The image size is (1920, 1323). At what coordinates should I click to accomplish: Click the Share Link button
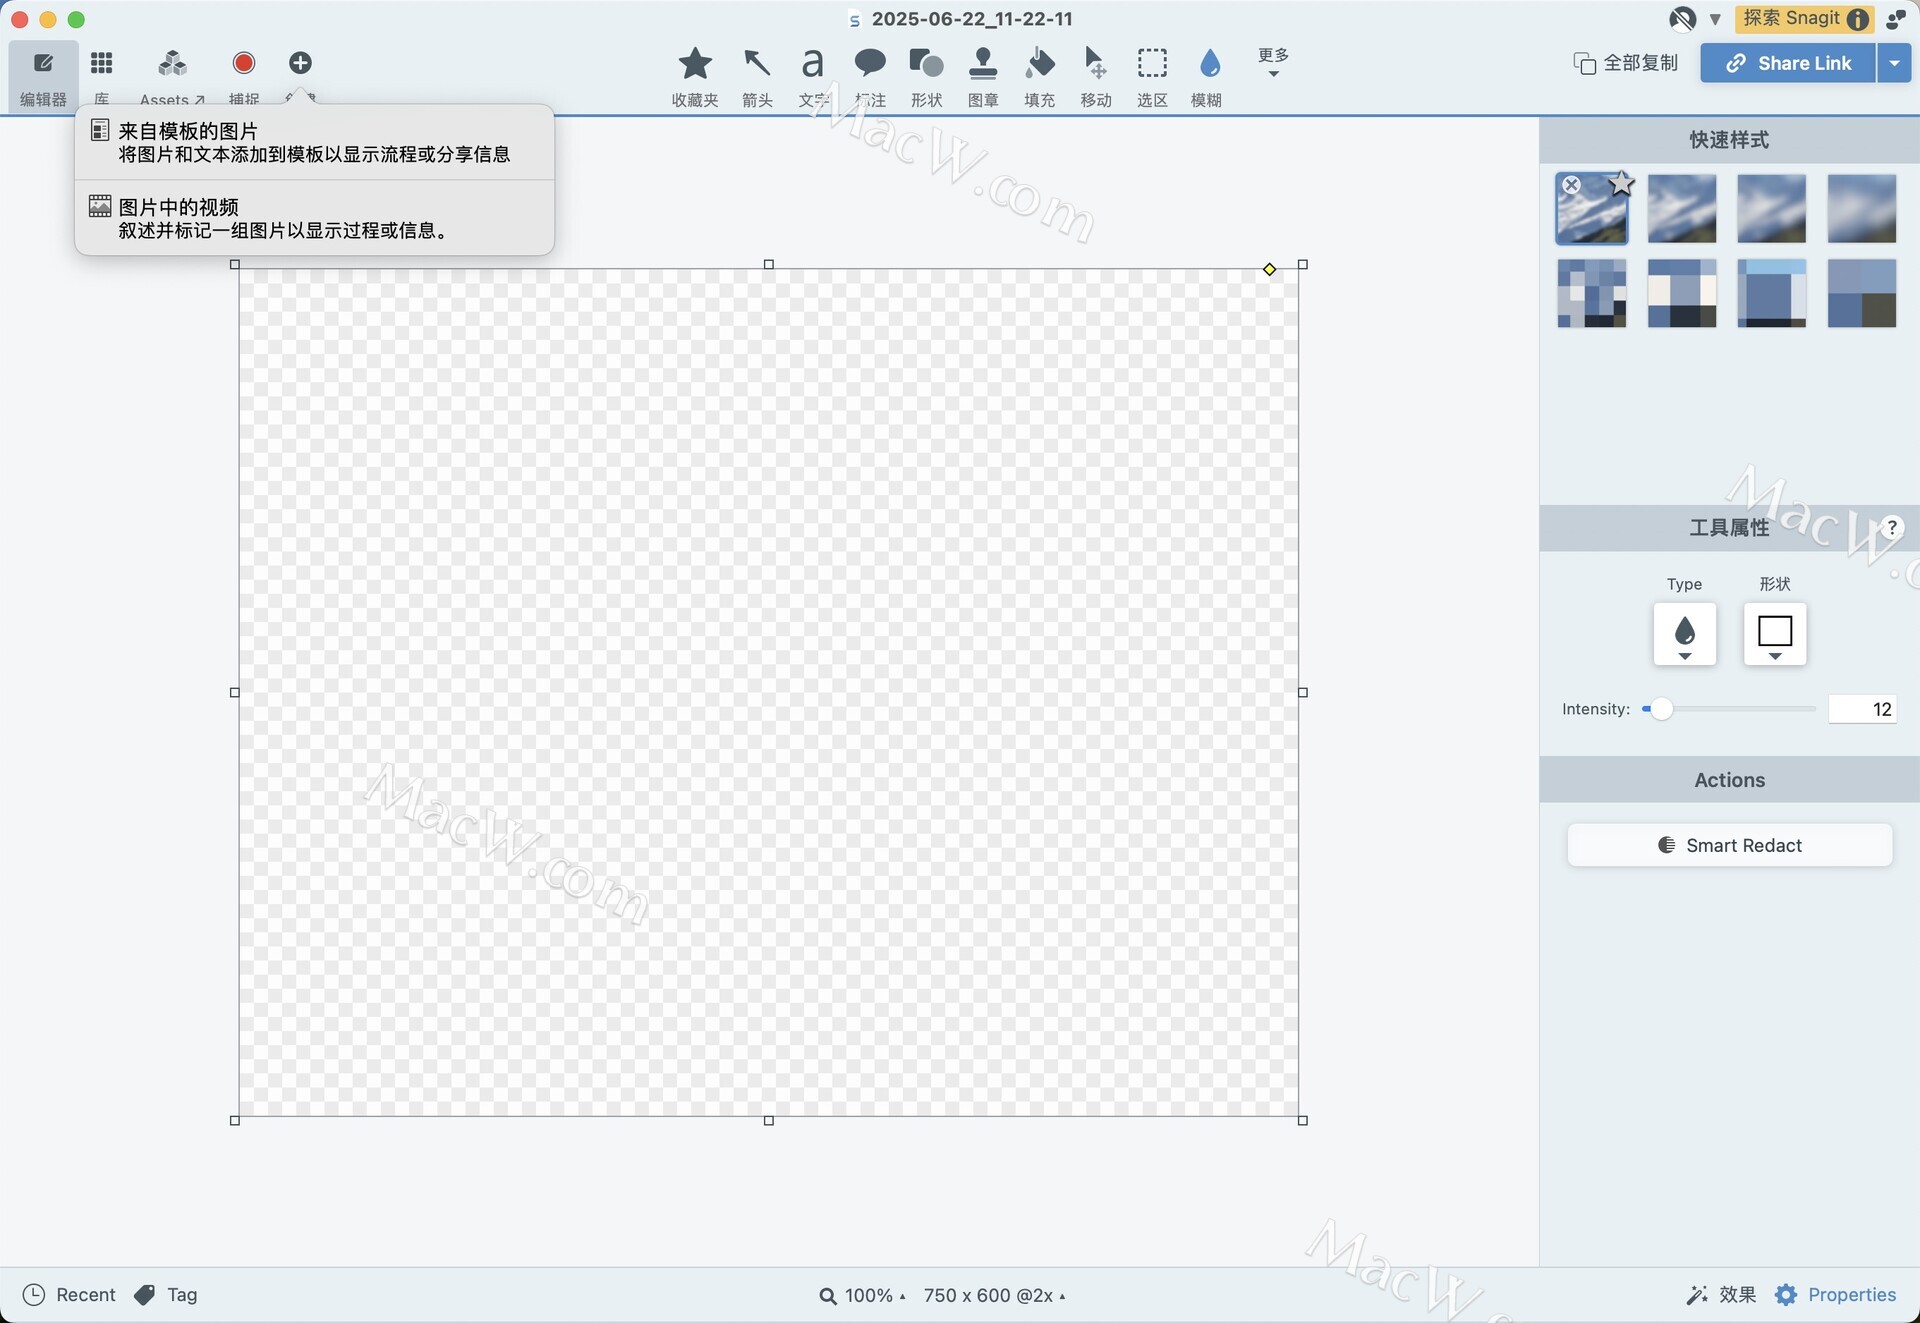pos(1788,63)
